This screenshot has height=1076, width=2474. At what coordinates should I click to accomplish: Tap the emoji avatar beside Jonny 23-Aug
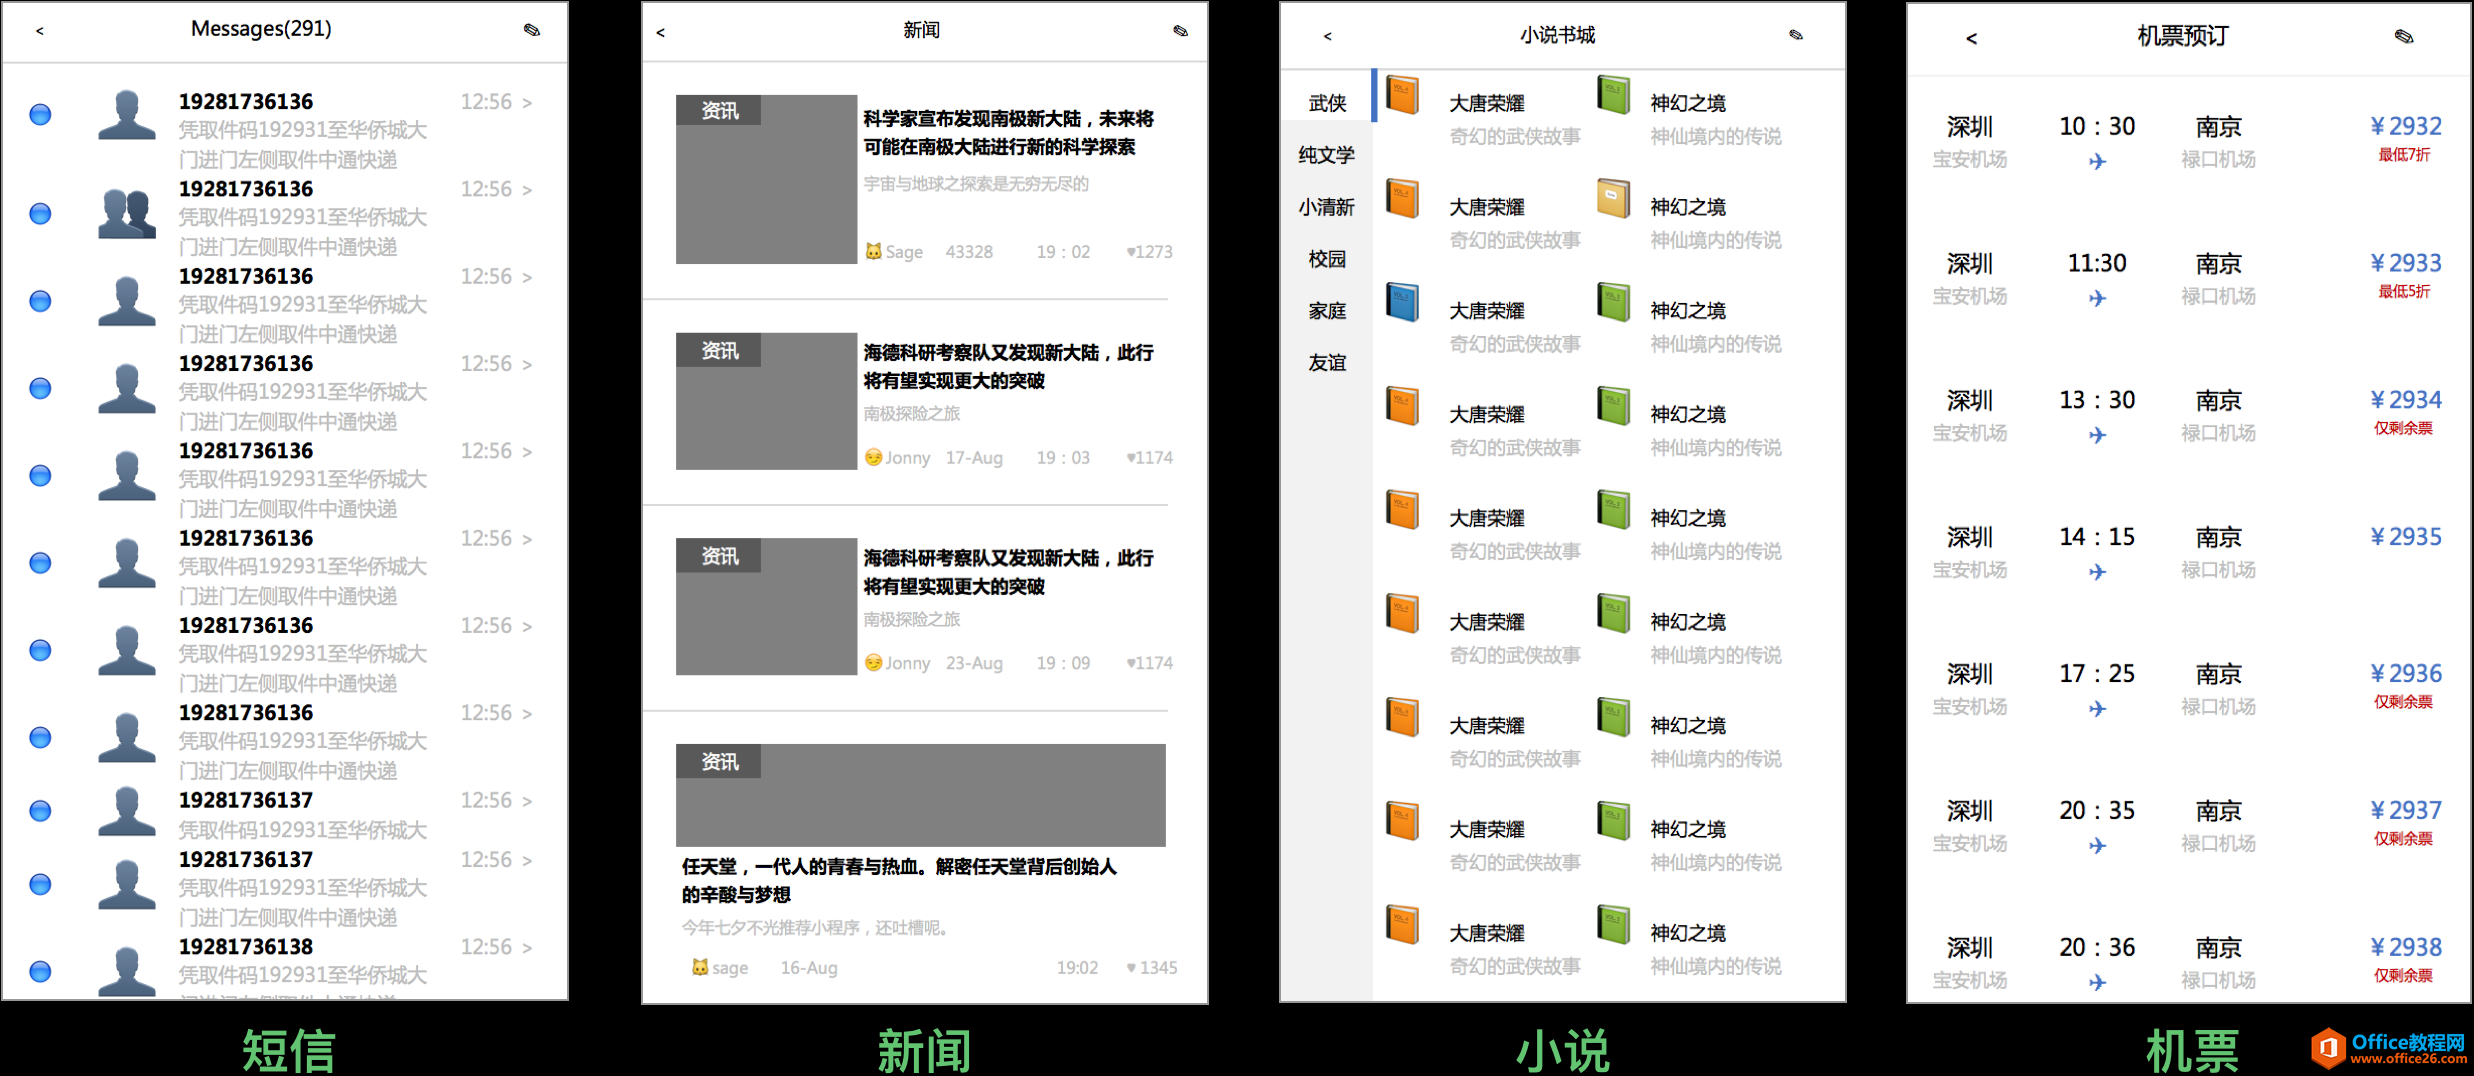pos(873,663)
